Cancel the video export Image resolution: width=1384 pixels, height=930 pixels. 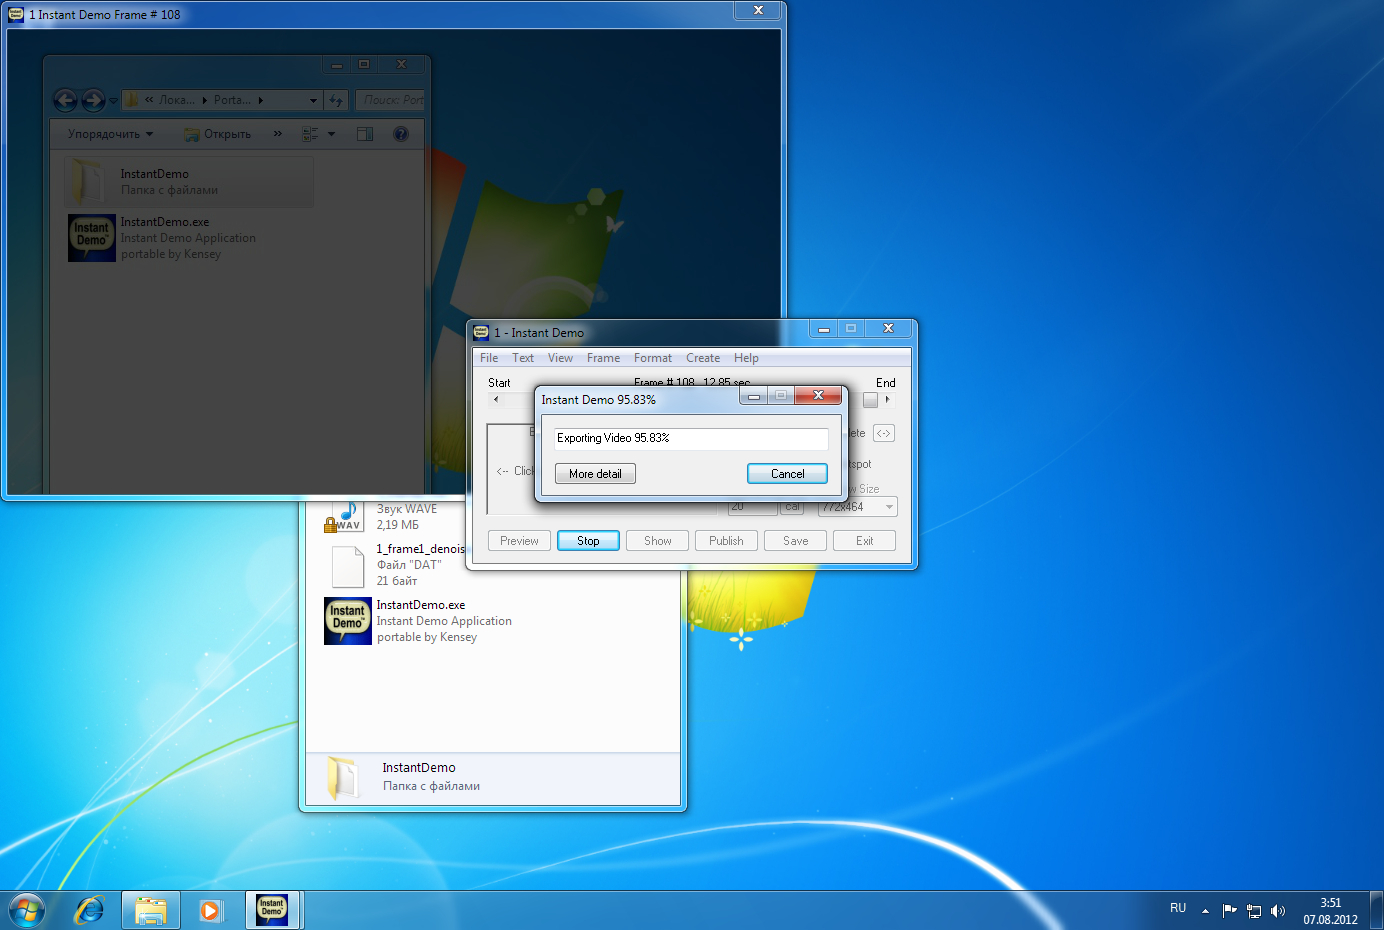pyautogui.click(x=787, y=474)
